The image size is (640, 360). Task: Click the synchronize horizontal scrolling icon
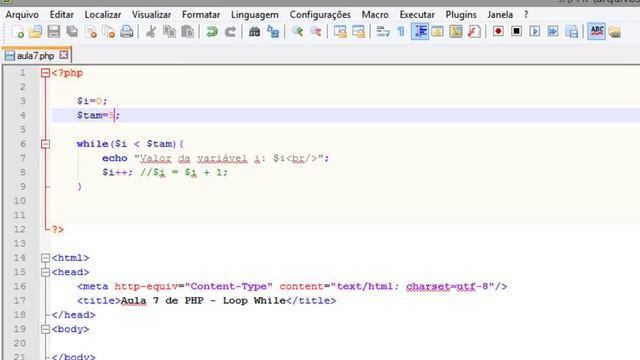click(358, 32)
